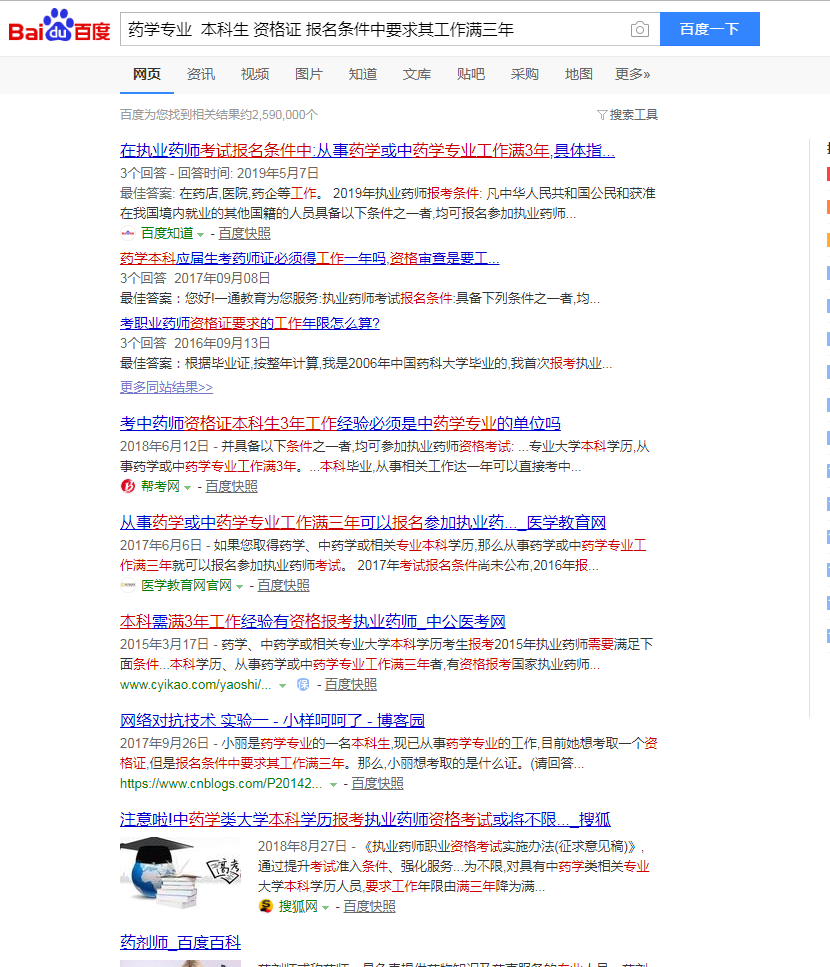This screenshot has height=967, width=830.
Task: Click the 搜狐网 favicon
Action: [265, 906]
